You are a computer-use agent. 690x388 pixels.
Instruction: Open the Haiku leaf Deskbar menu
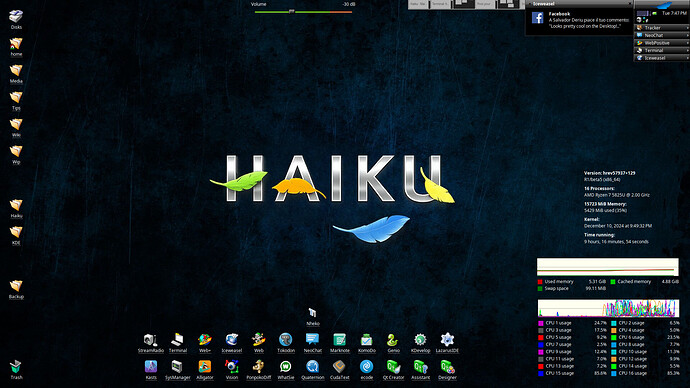661,4
